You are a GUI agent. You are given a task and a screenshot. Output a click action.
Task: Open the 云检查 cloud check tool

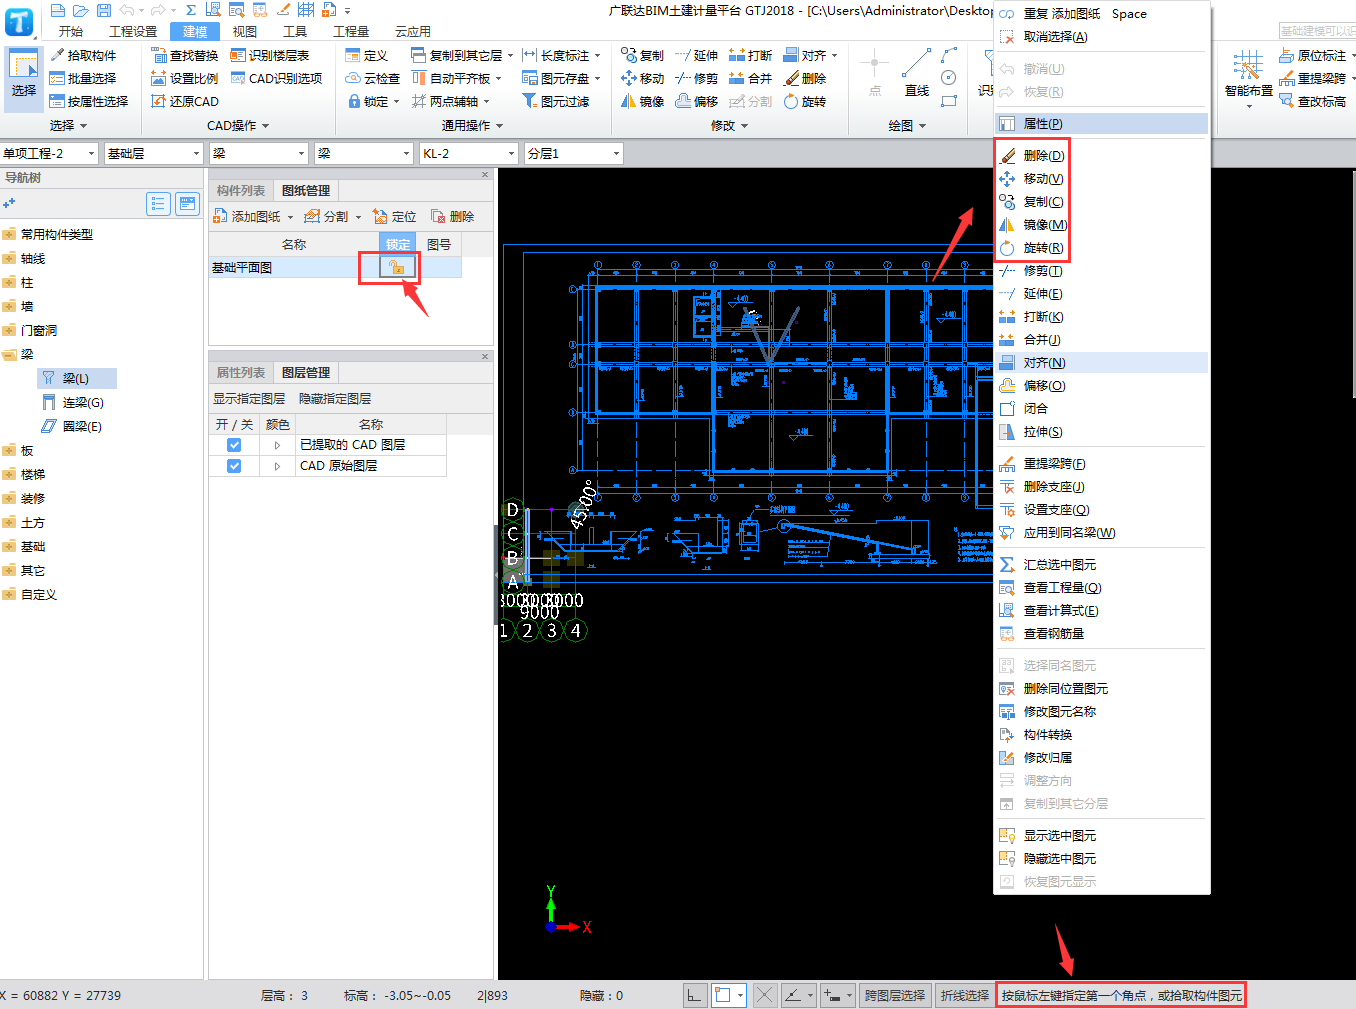click(372, 78)
